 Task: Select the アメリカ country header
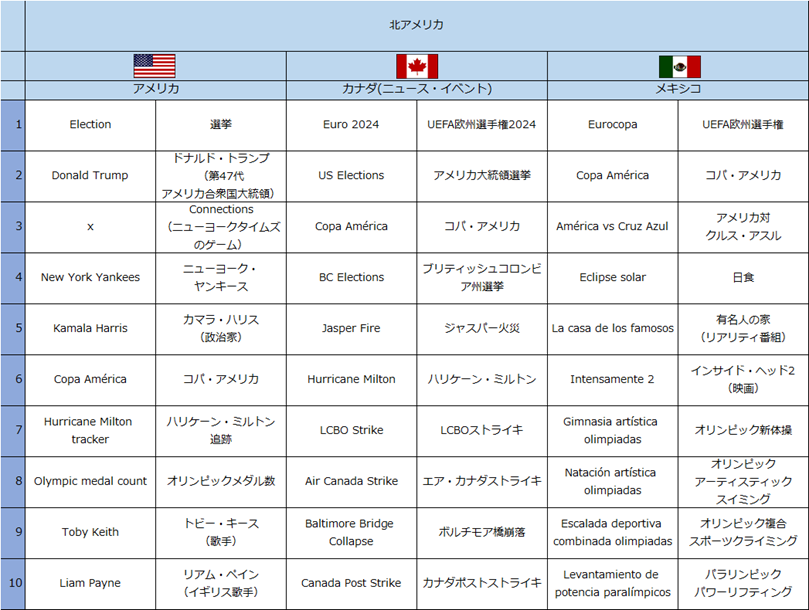(x=156, y=89)
